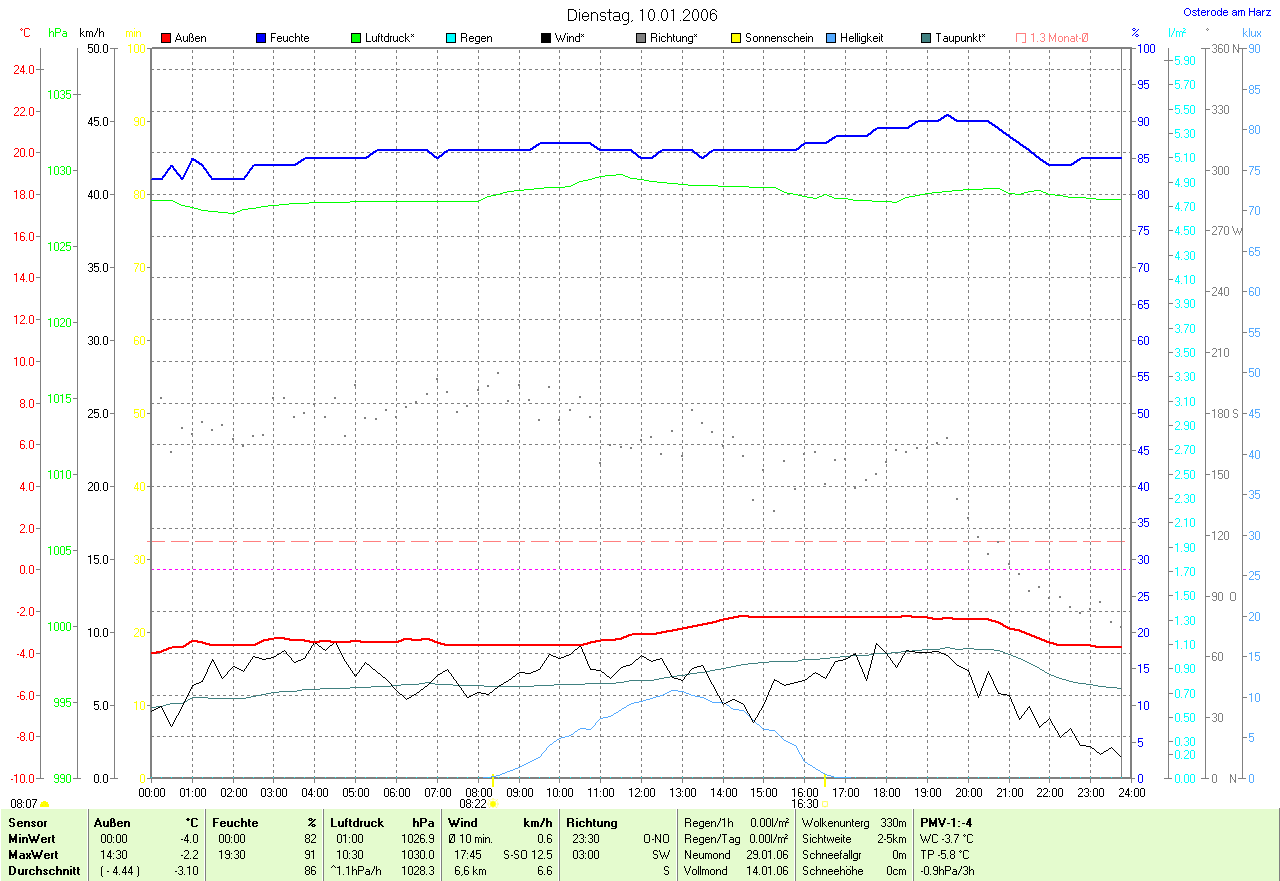Click the yellow Sonnenschein legend square
The width and height of the screenshot is (1280, 881).
click(736, 38)
